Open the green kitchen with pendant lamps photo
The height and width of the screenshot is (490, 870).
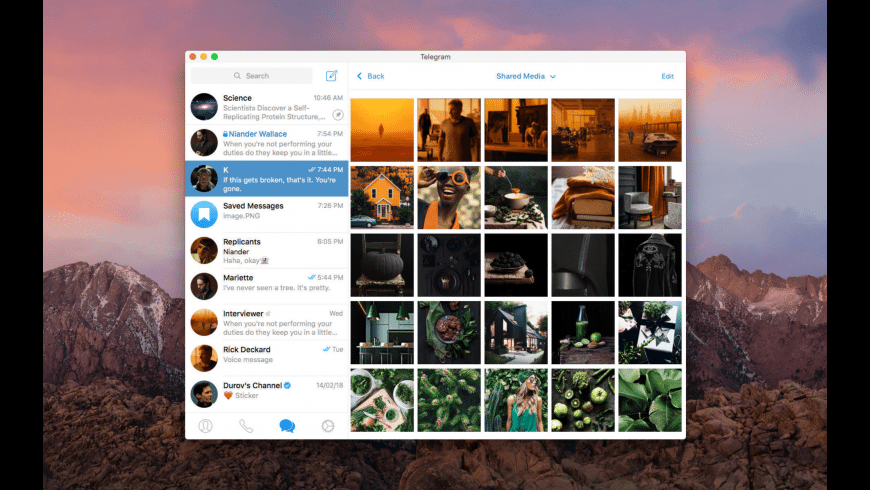(x=382, y=332)
